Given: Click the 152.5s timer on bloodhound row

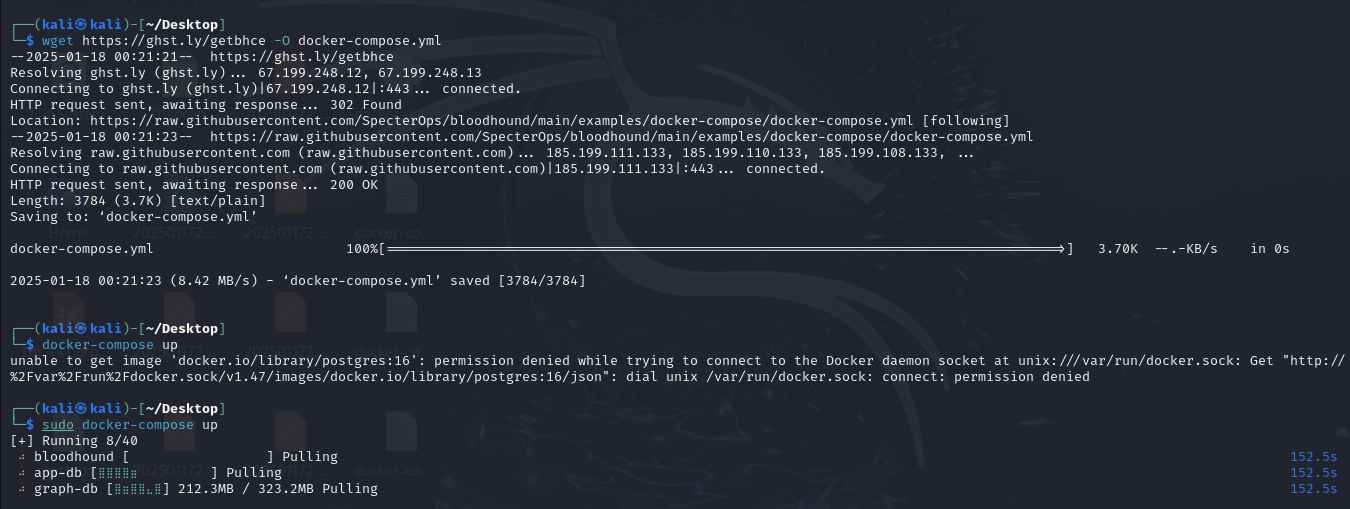Looking at the screenshot, I should 1313,457.
